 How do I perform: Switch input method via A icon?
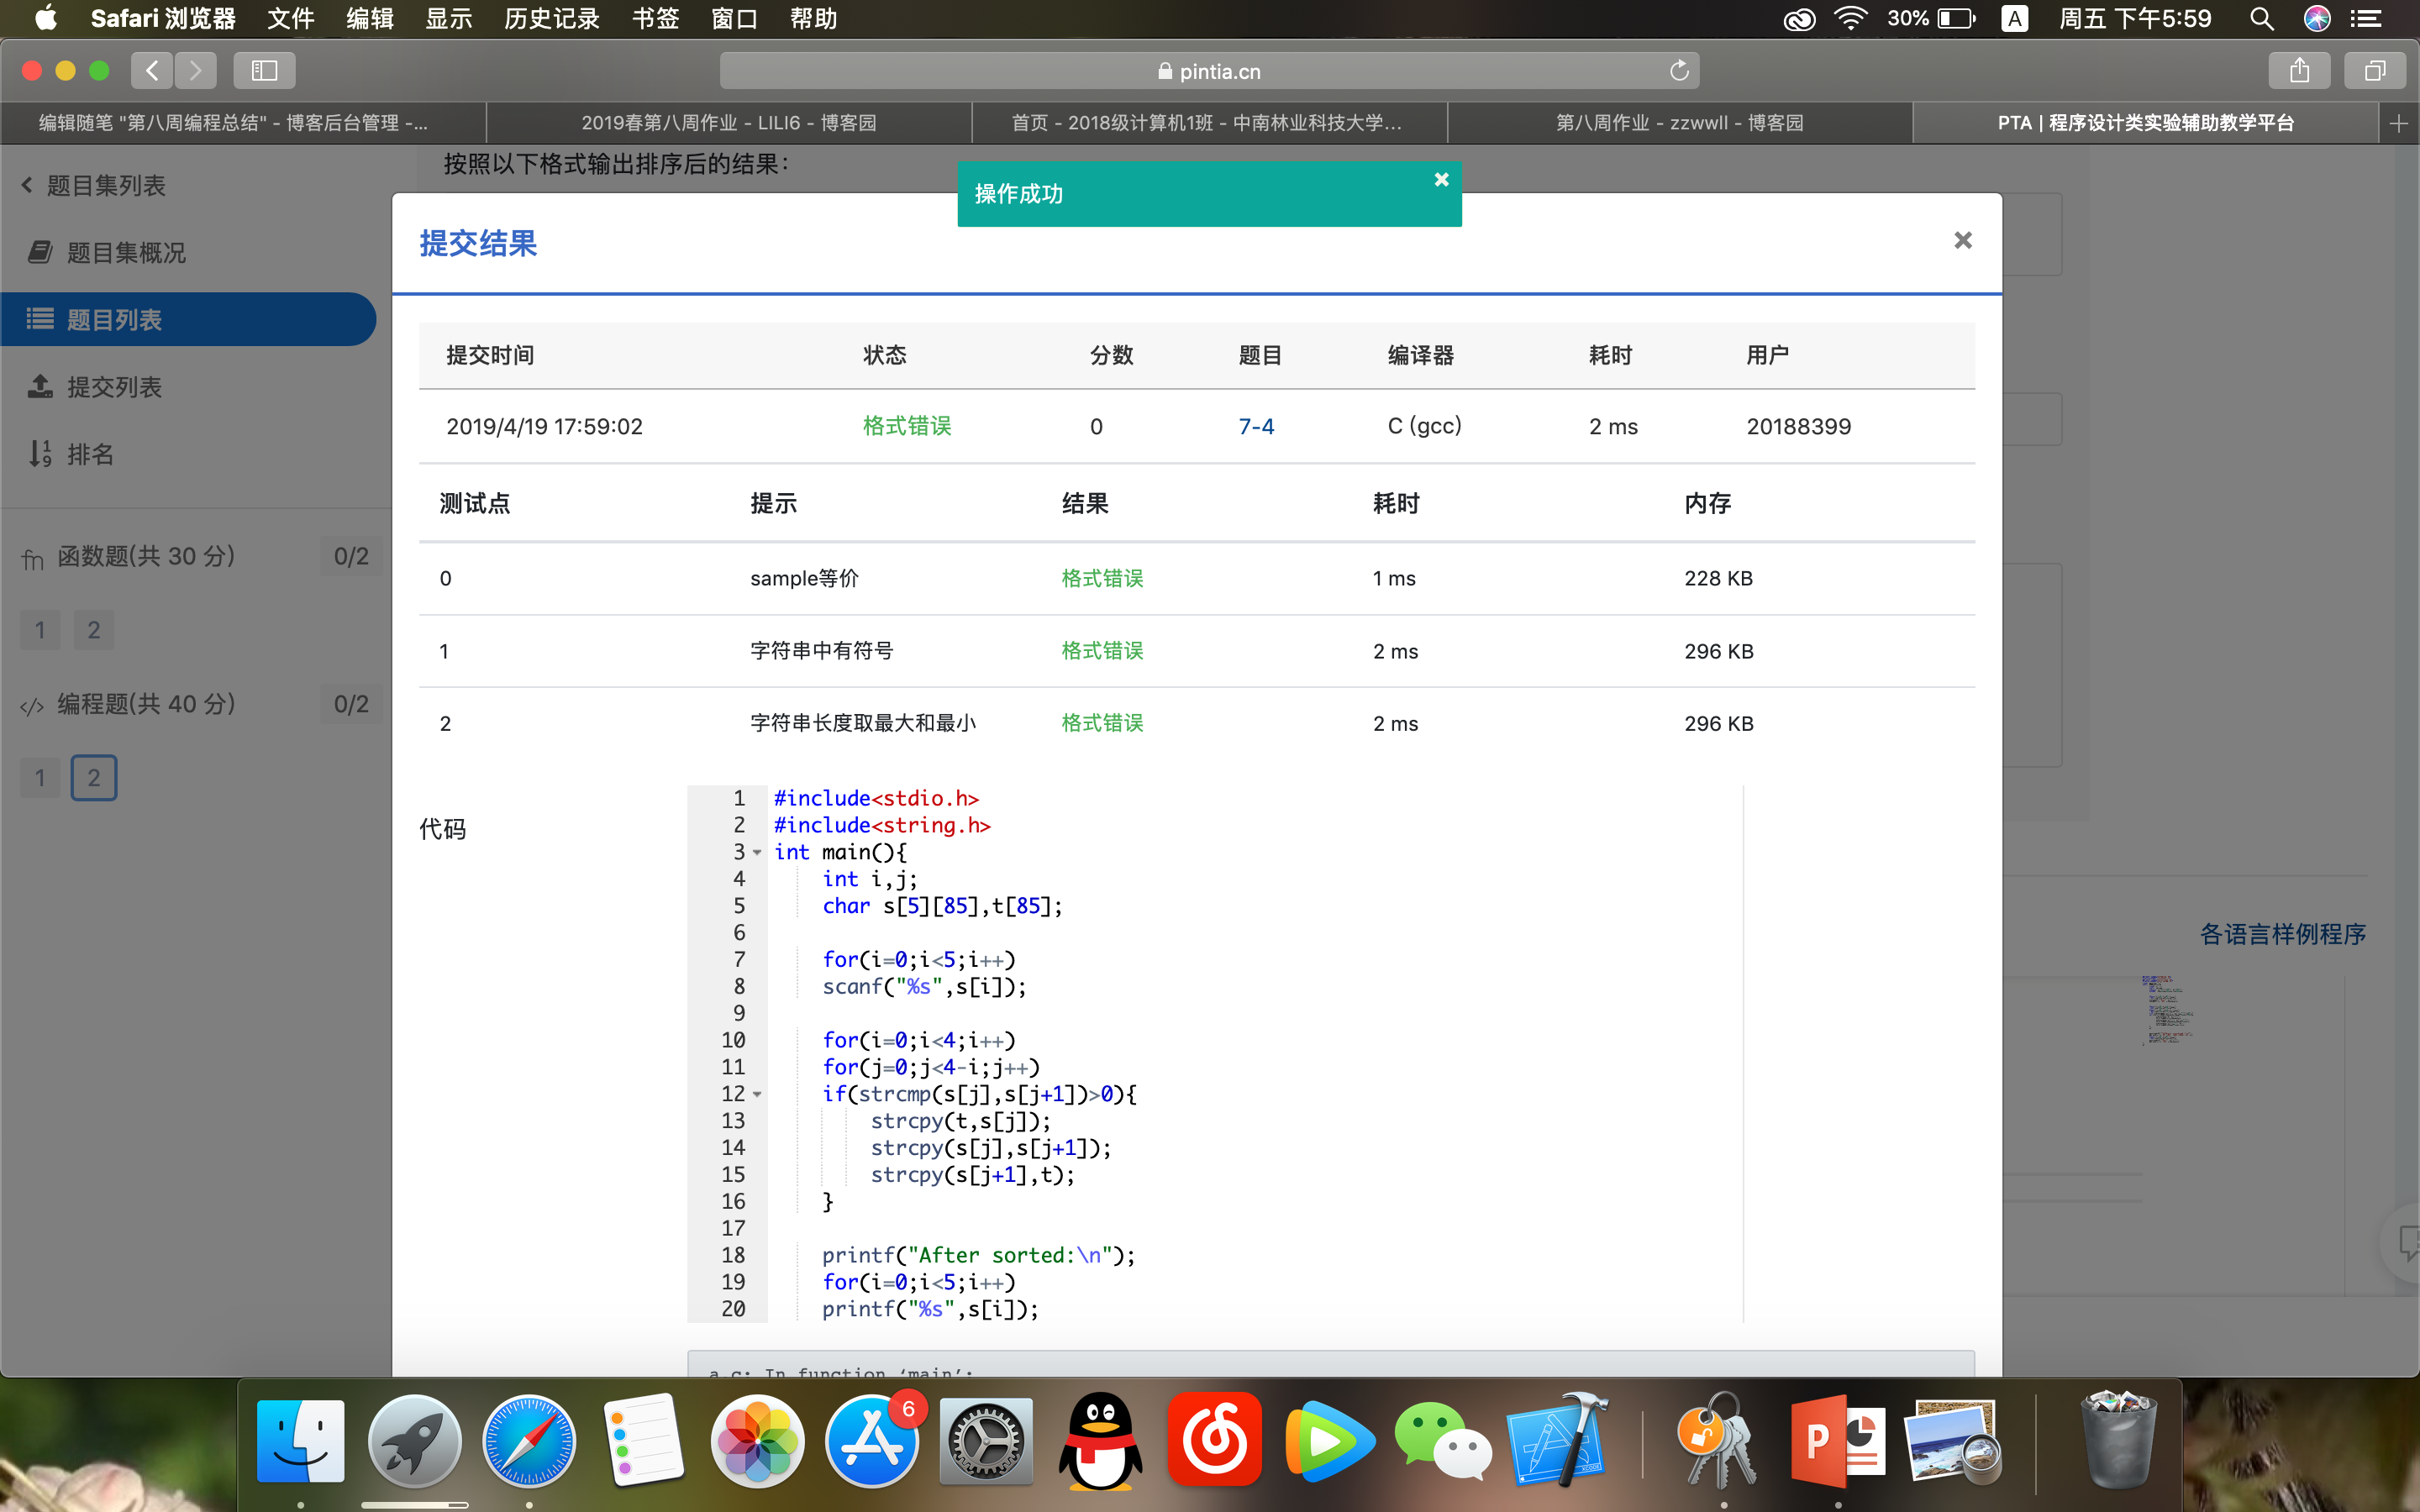point(2014,18)
